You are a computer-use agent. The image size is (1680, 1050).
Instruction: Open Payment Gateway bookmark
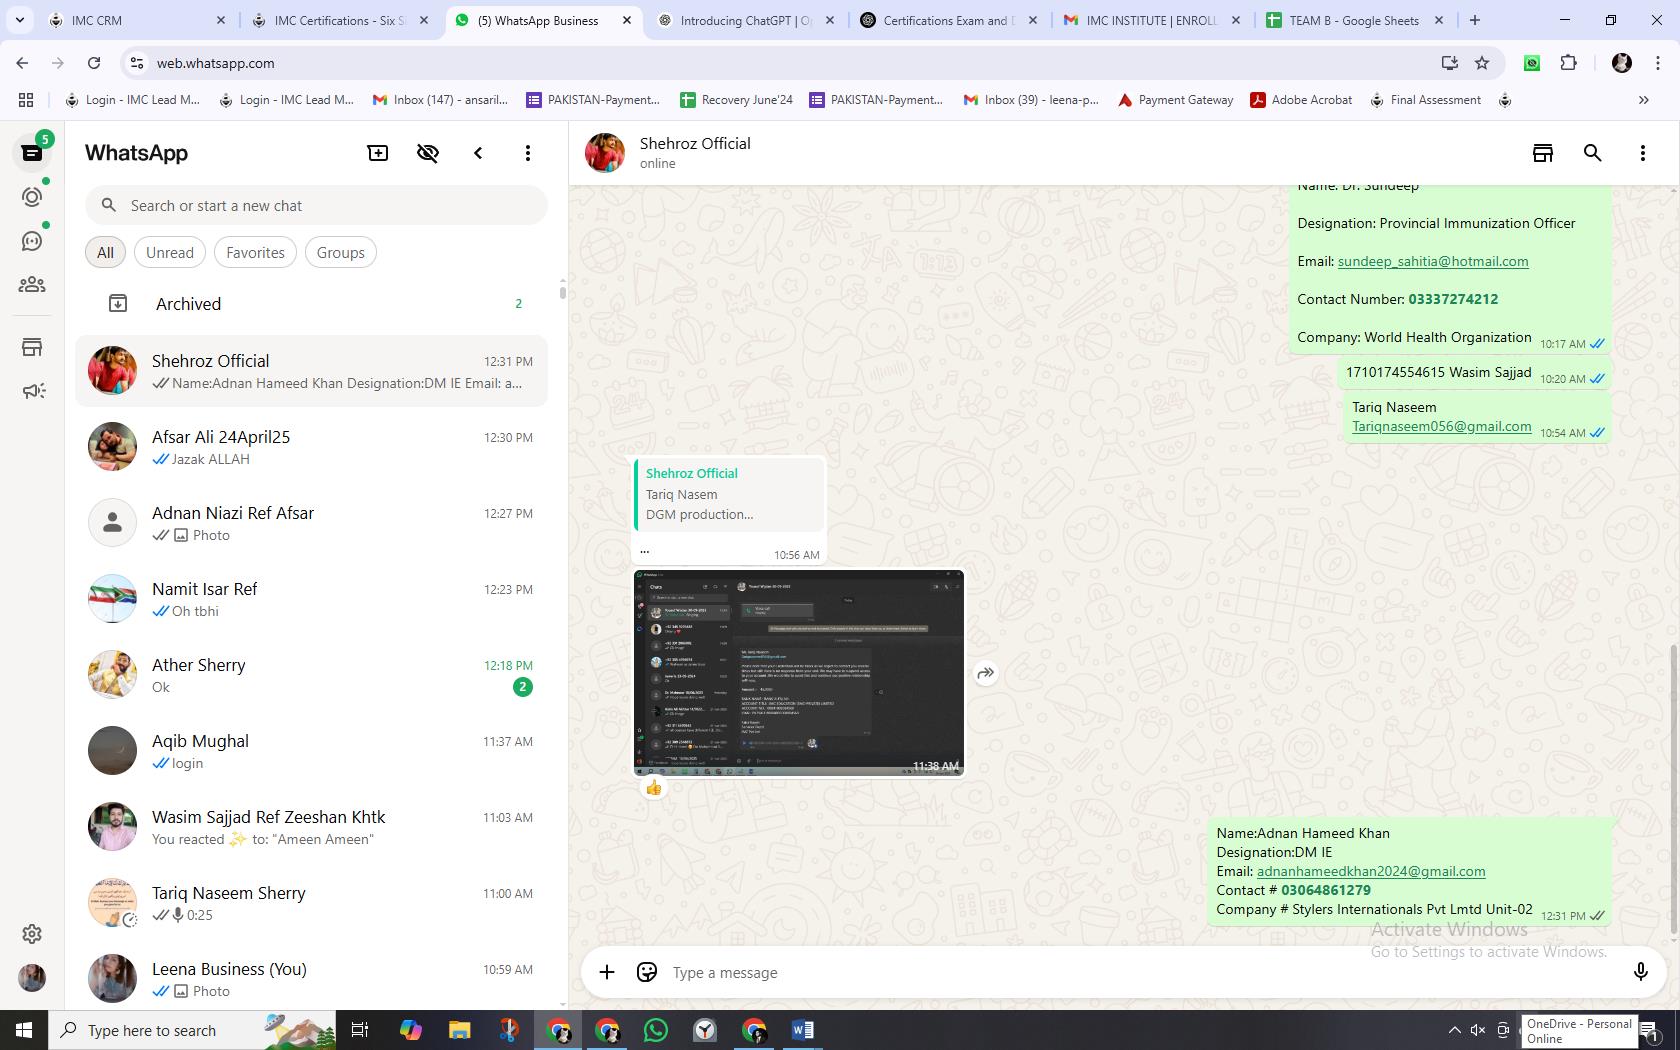tap(1175, 100)
